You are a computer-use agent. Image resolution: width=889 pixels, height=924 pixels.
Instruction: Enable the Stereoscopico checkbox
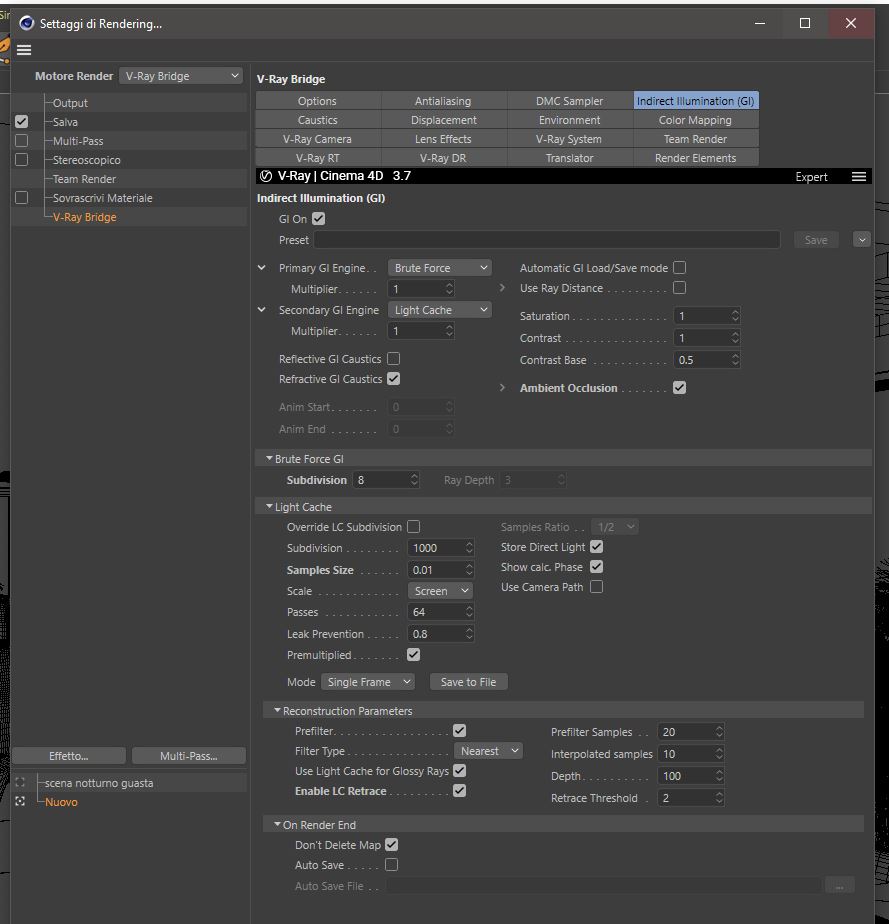[x=21, y=159]
